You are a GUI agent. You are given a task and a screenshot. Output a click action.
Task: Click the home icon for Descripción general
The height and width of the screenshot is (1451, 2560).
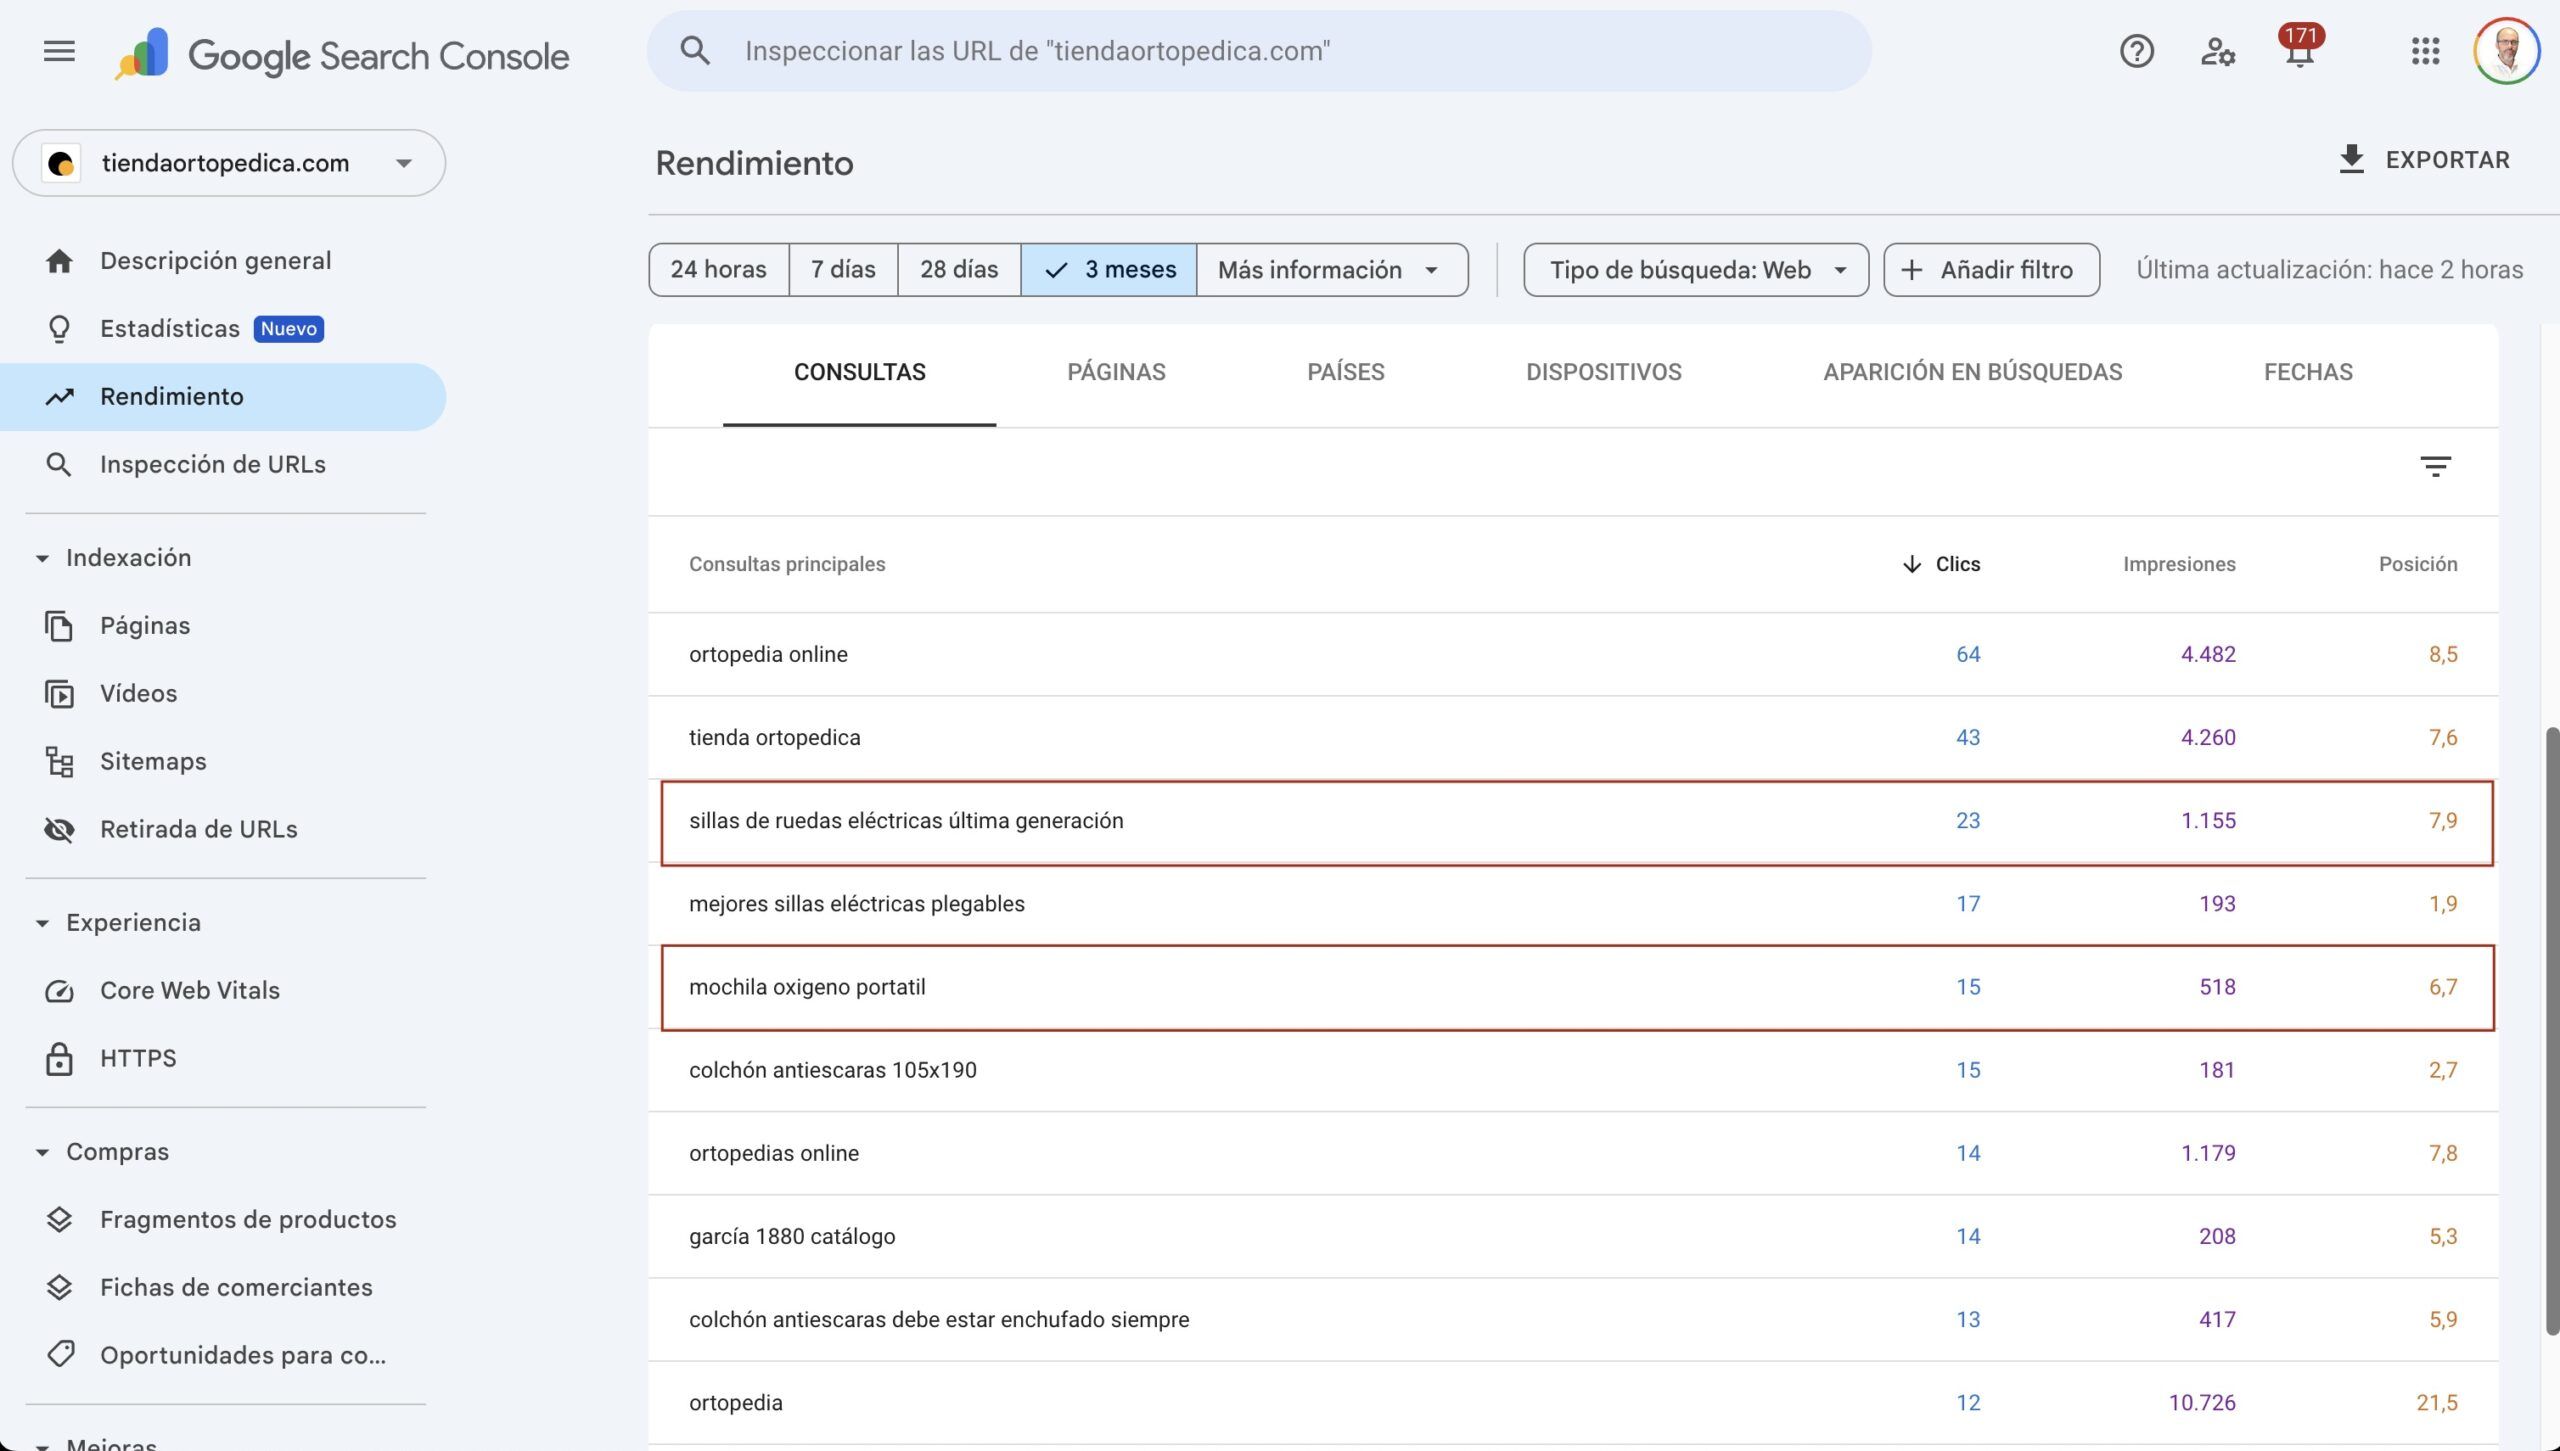pyautogui.click(x=59, y=261)
